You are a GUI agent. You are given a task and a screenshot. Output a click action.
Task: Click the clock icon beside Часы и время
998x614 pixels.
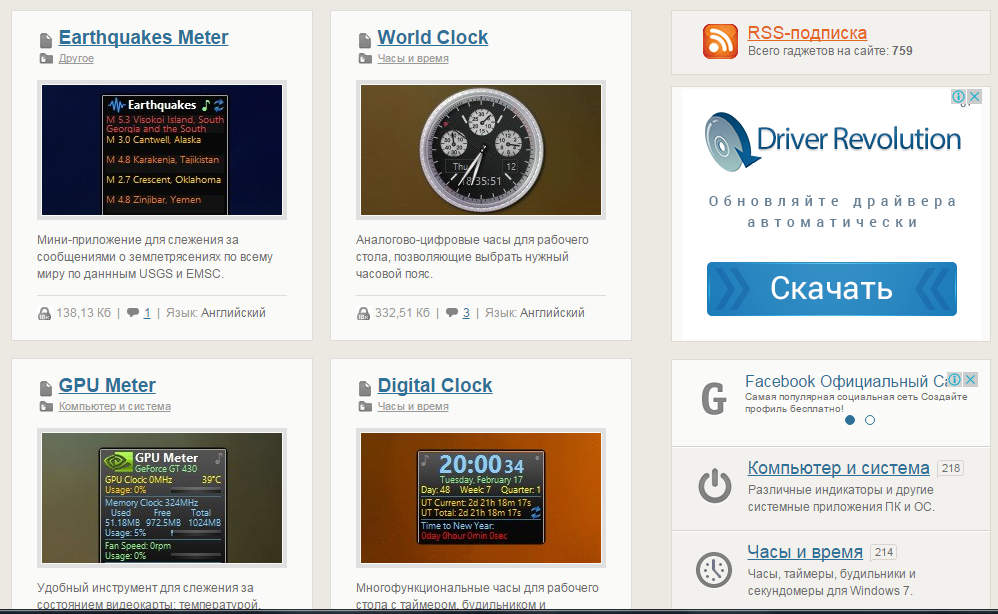point(714,569)
